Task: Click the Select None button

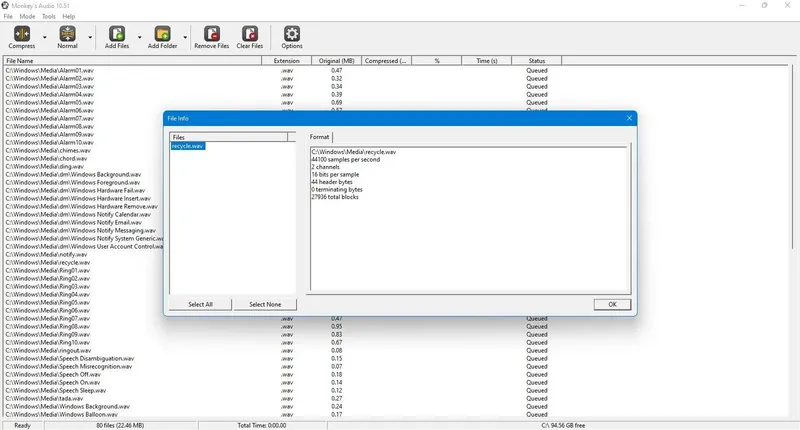Action: click(x=265, y=305)
